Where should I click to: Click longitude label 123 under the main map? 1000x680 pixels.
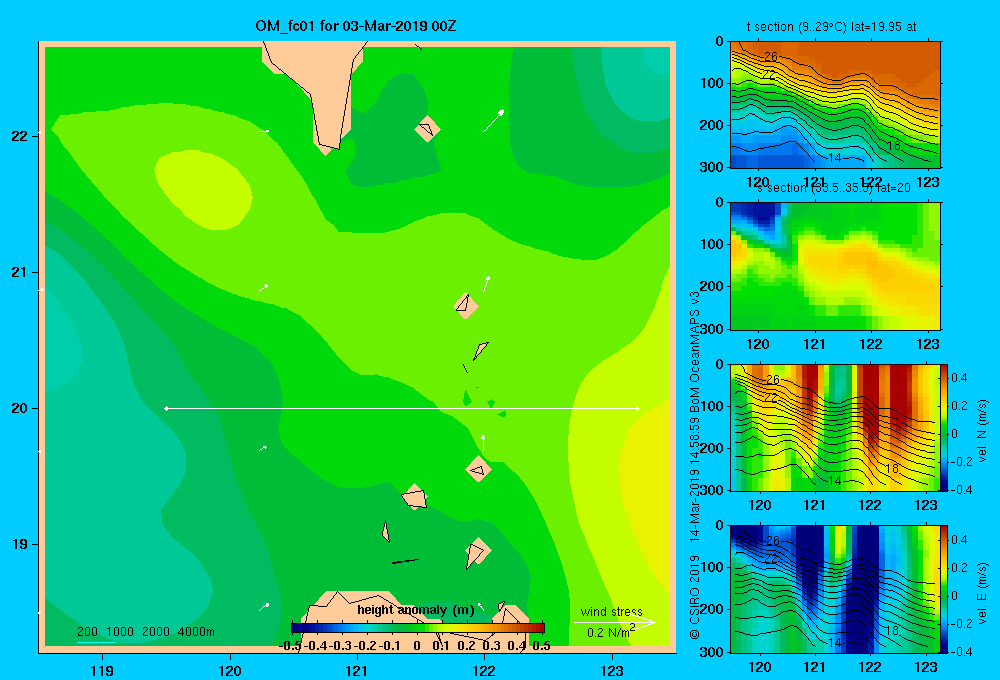pos(612,670)
